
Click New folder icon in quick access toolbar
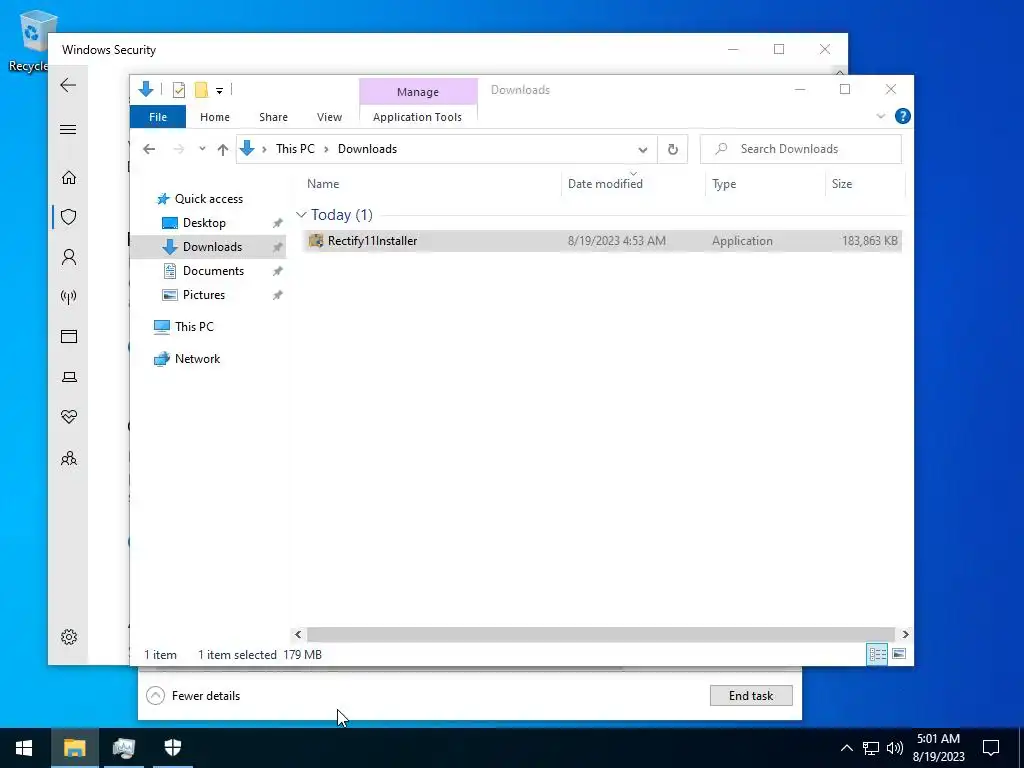pos(201,89)
